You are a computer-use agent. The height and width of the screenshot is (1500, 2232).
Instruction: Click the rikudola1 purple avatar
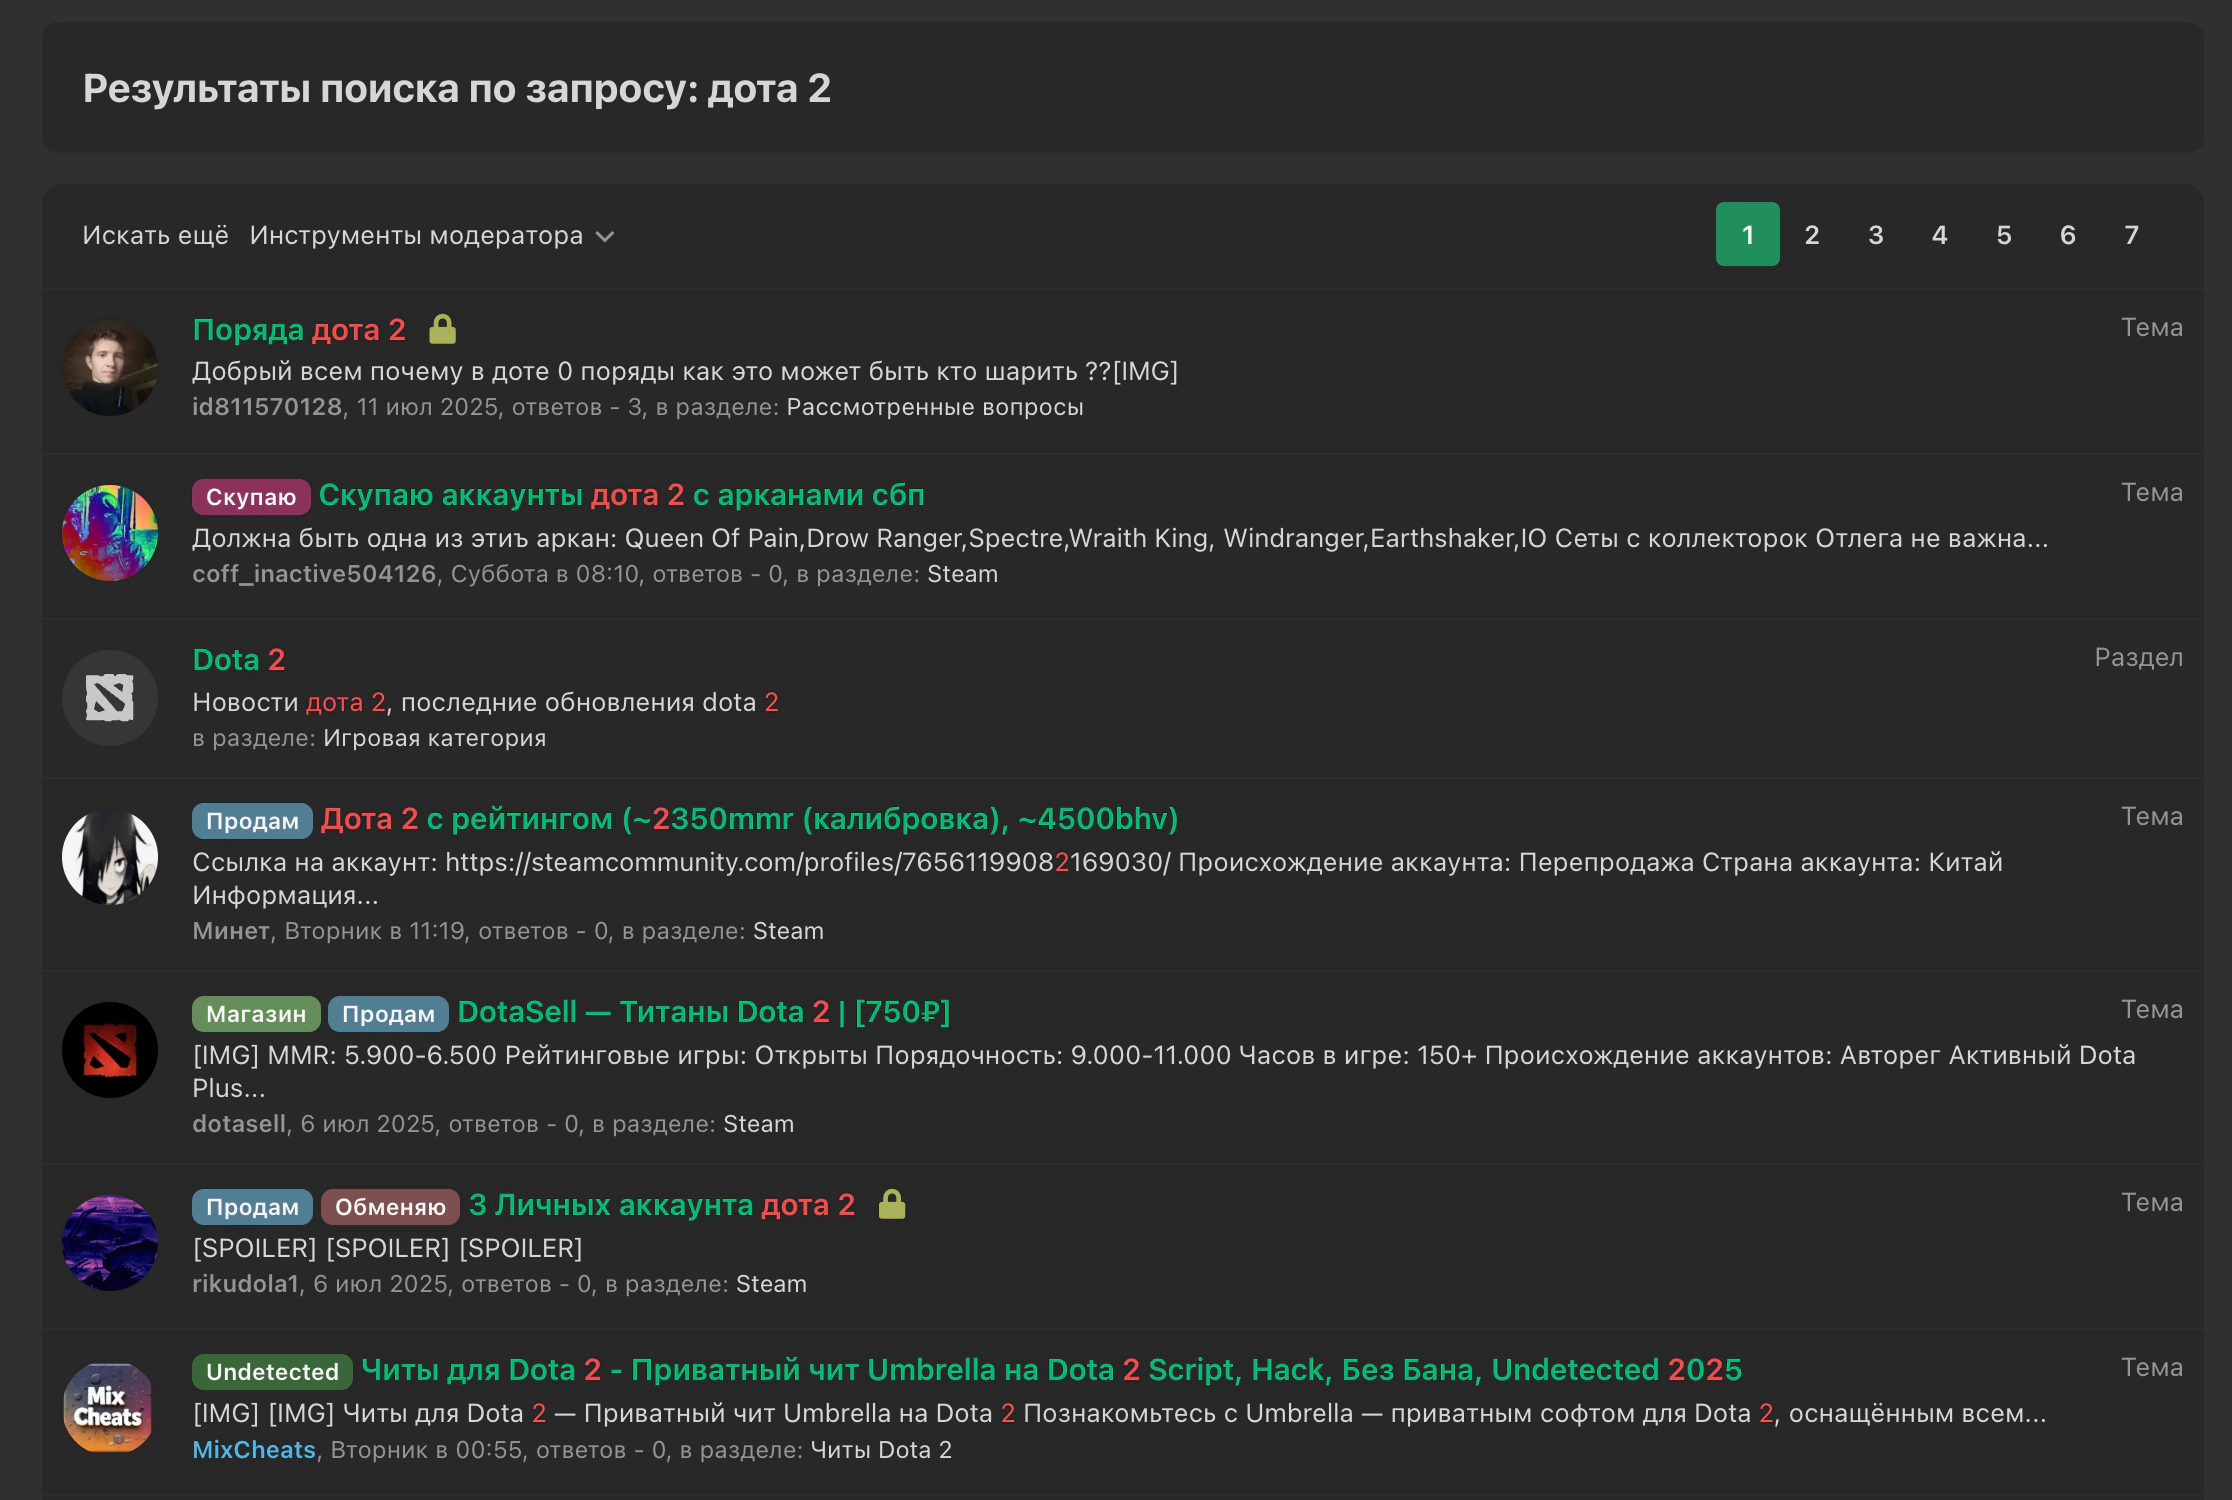pyautogui.click(x=110, y=1243)
